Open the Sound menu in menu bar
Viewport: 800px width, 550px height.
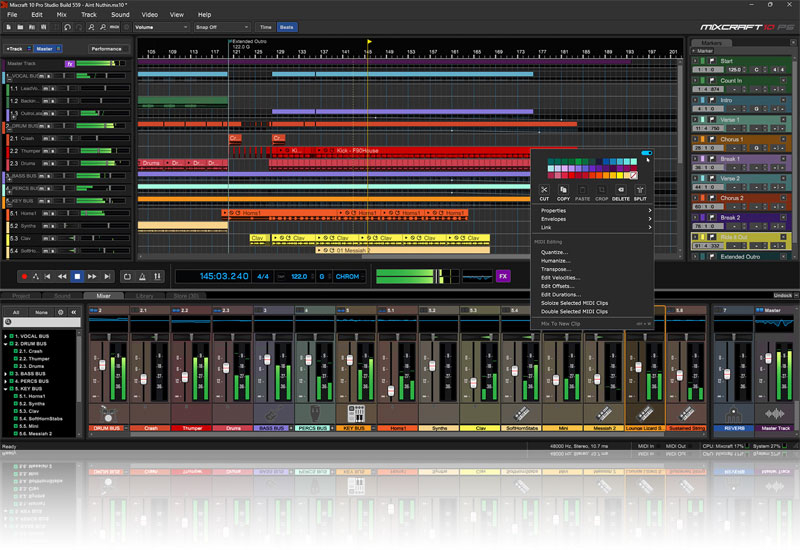click(x=120, y=15)
